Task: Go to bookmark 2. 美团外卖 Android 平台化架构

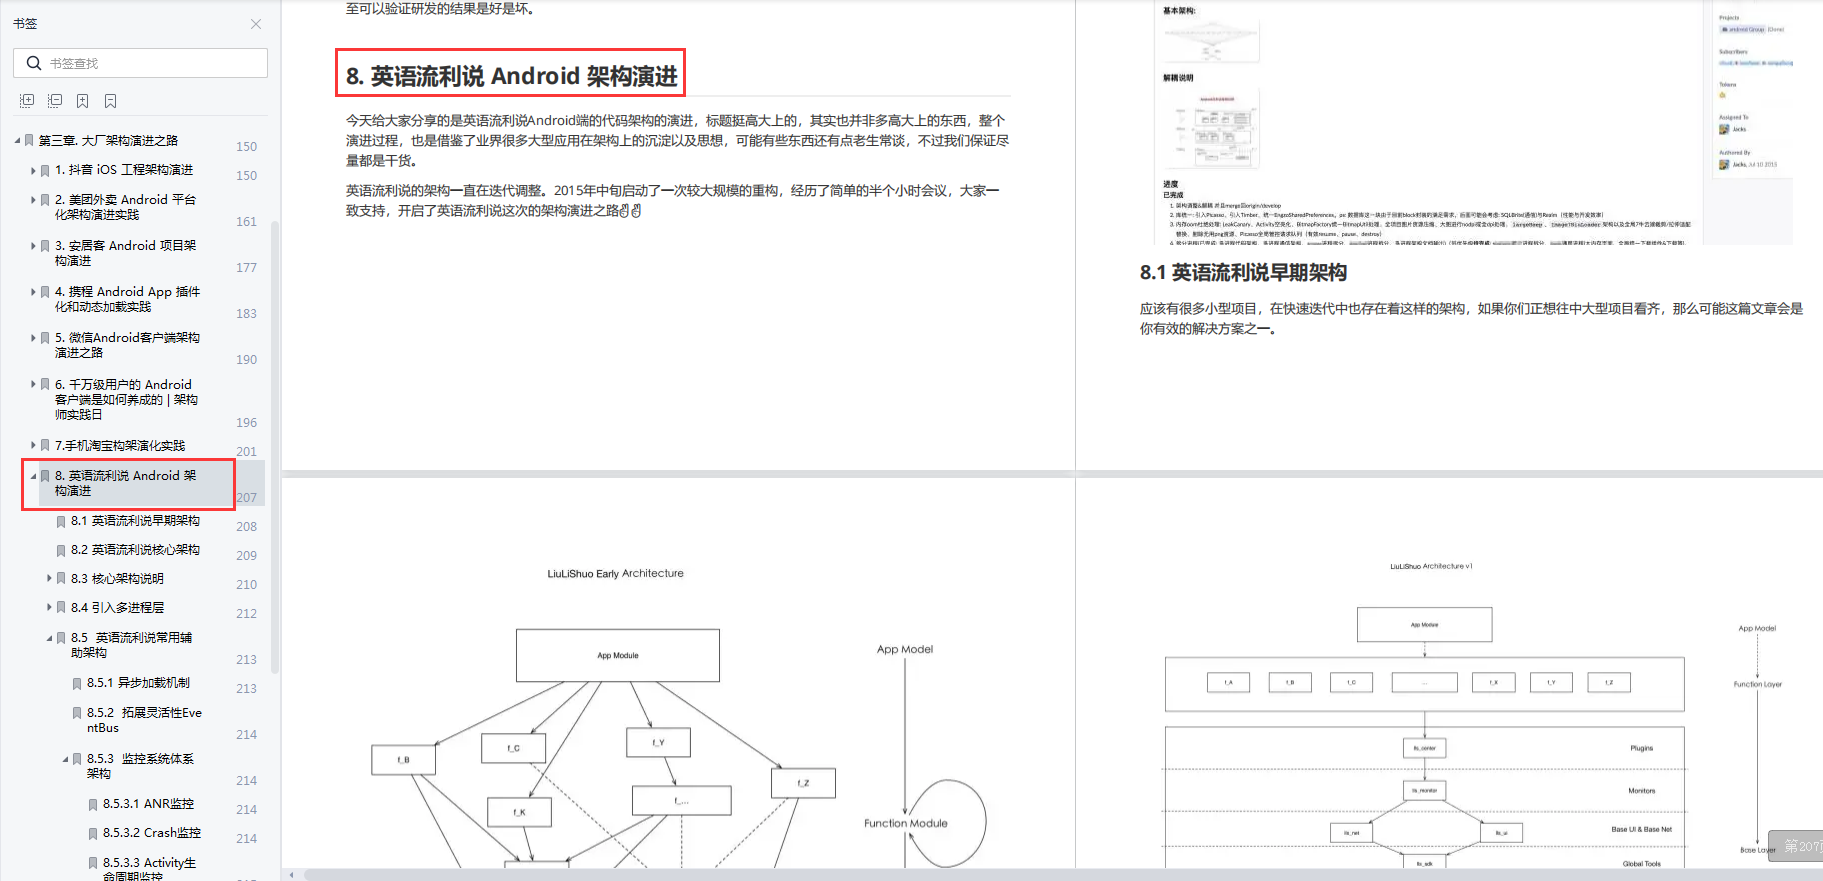Action: pyautogui.click(x=126, y=207)
